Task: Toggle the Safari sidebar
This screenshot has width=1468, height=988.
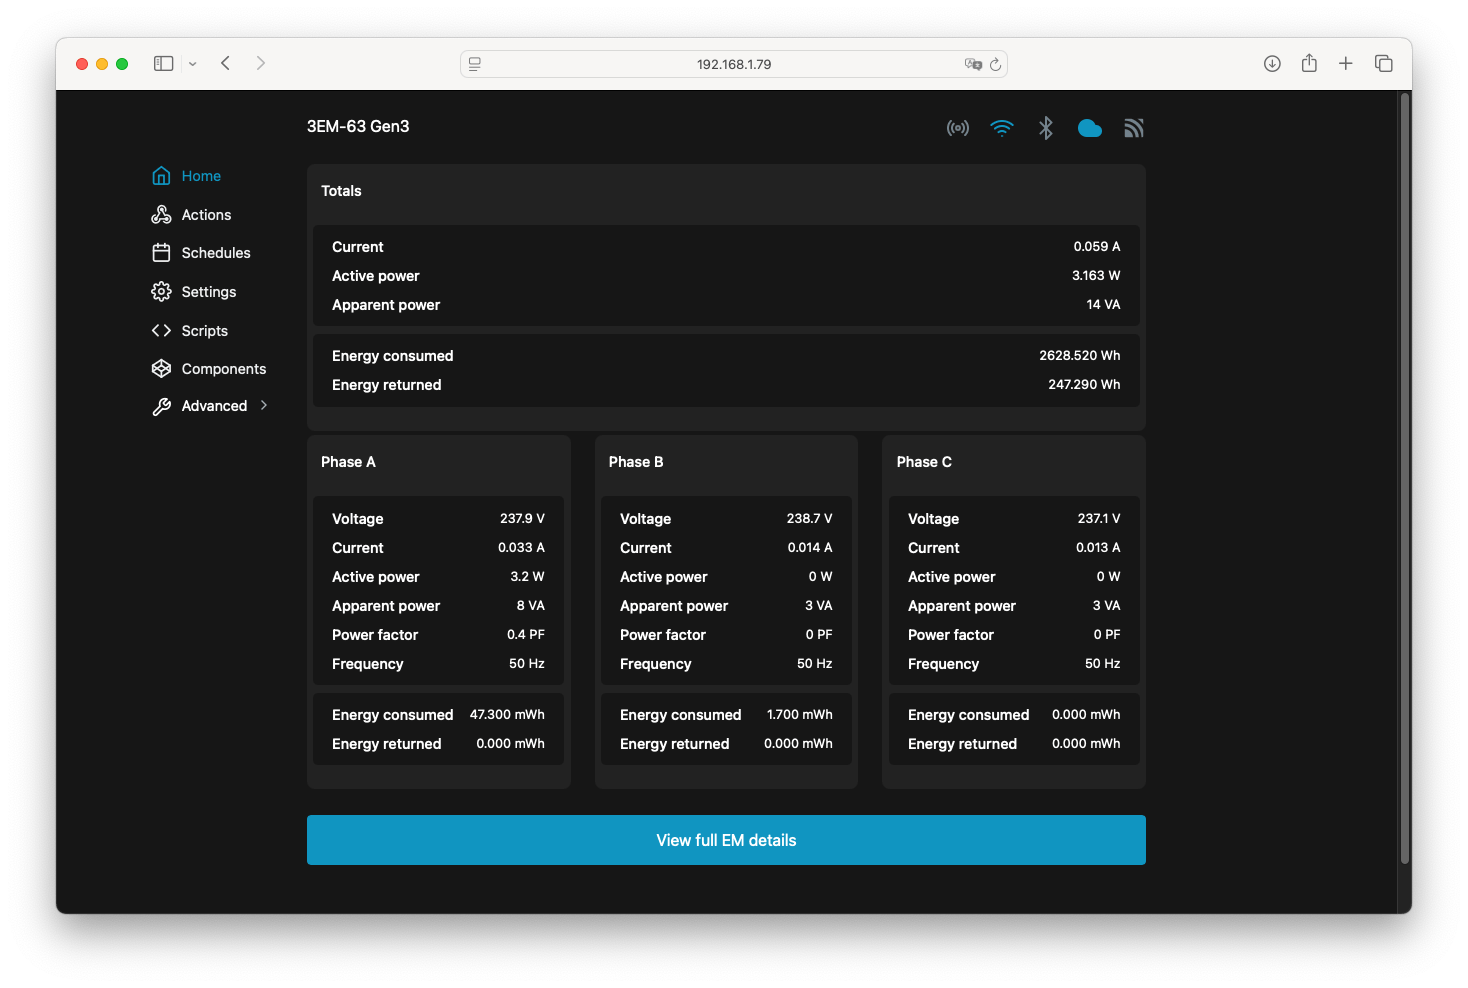Action: 163,64
